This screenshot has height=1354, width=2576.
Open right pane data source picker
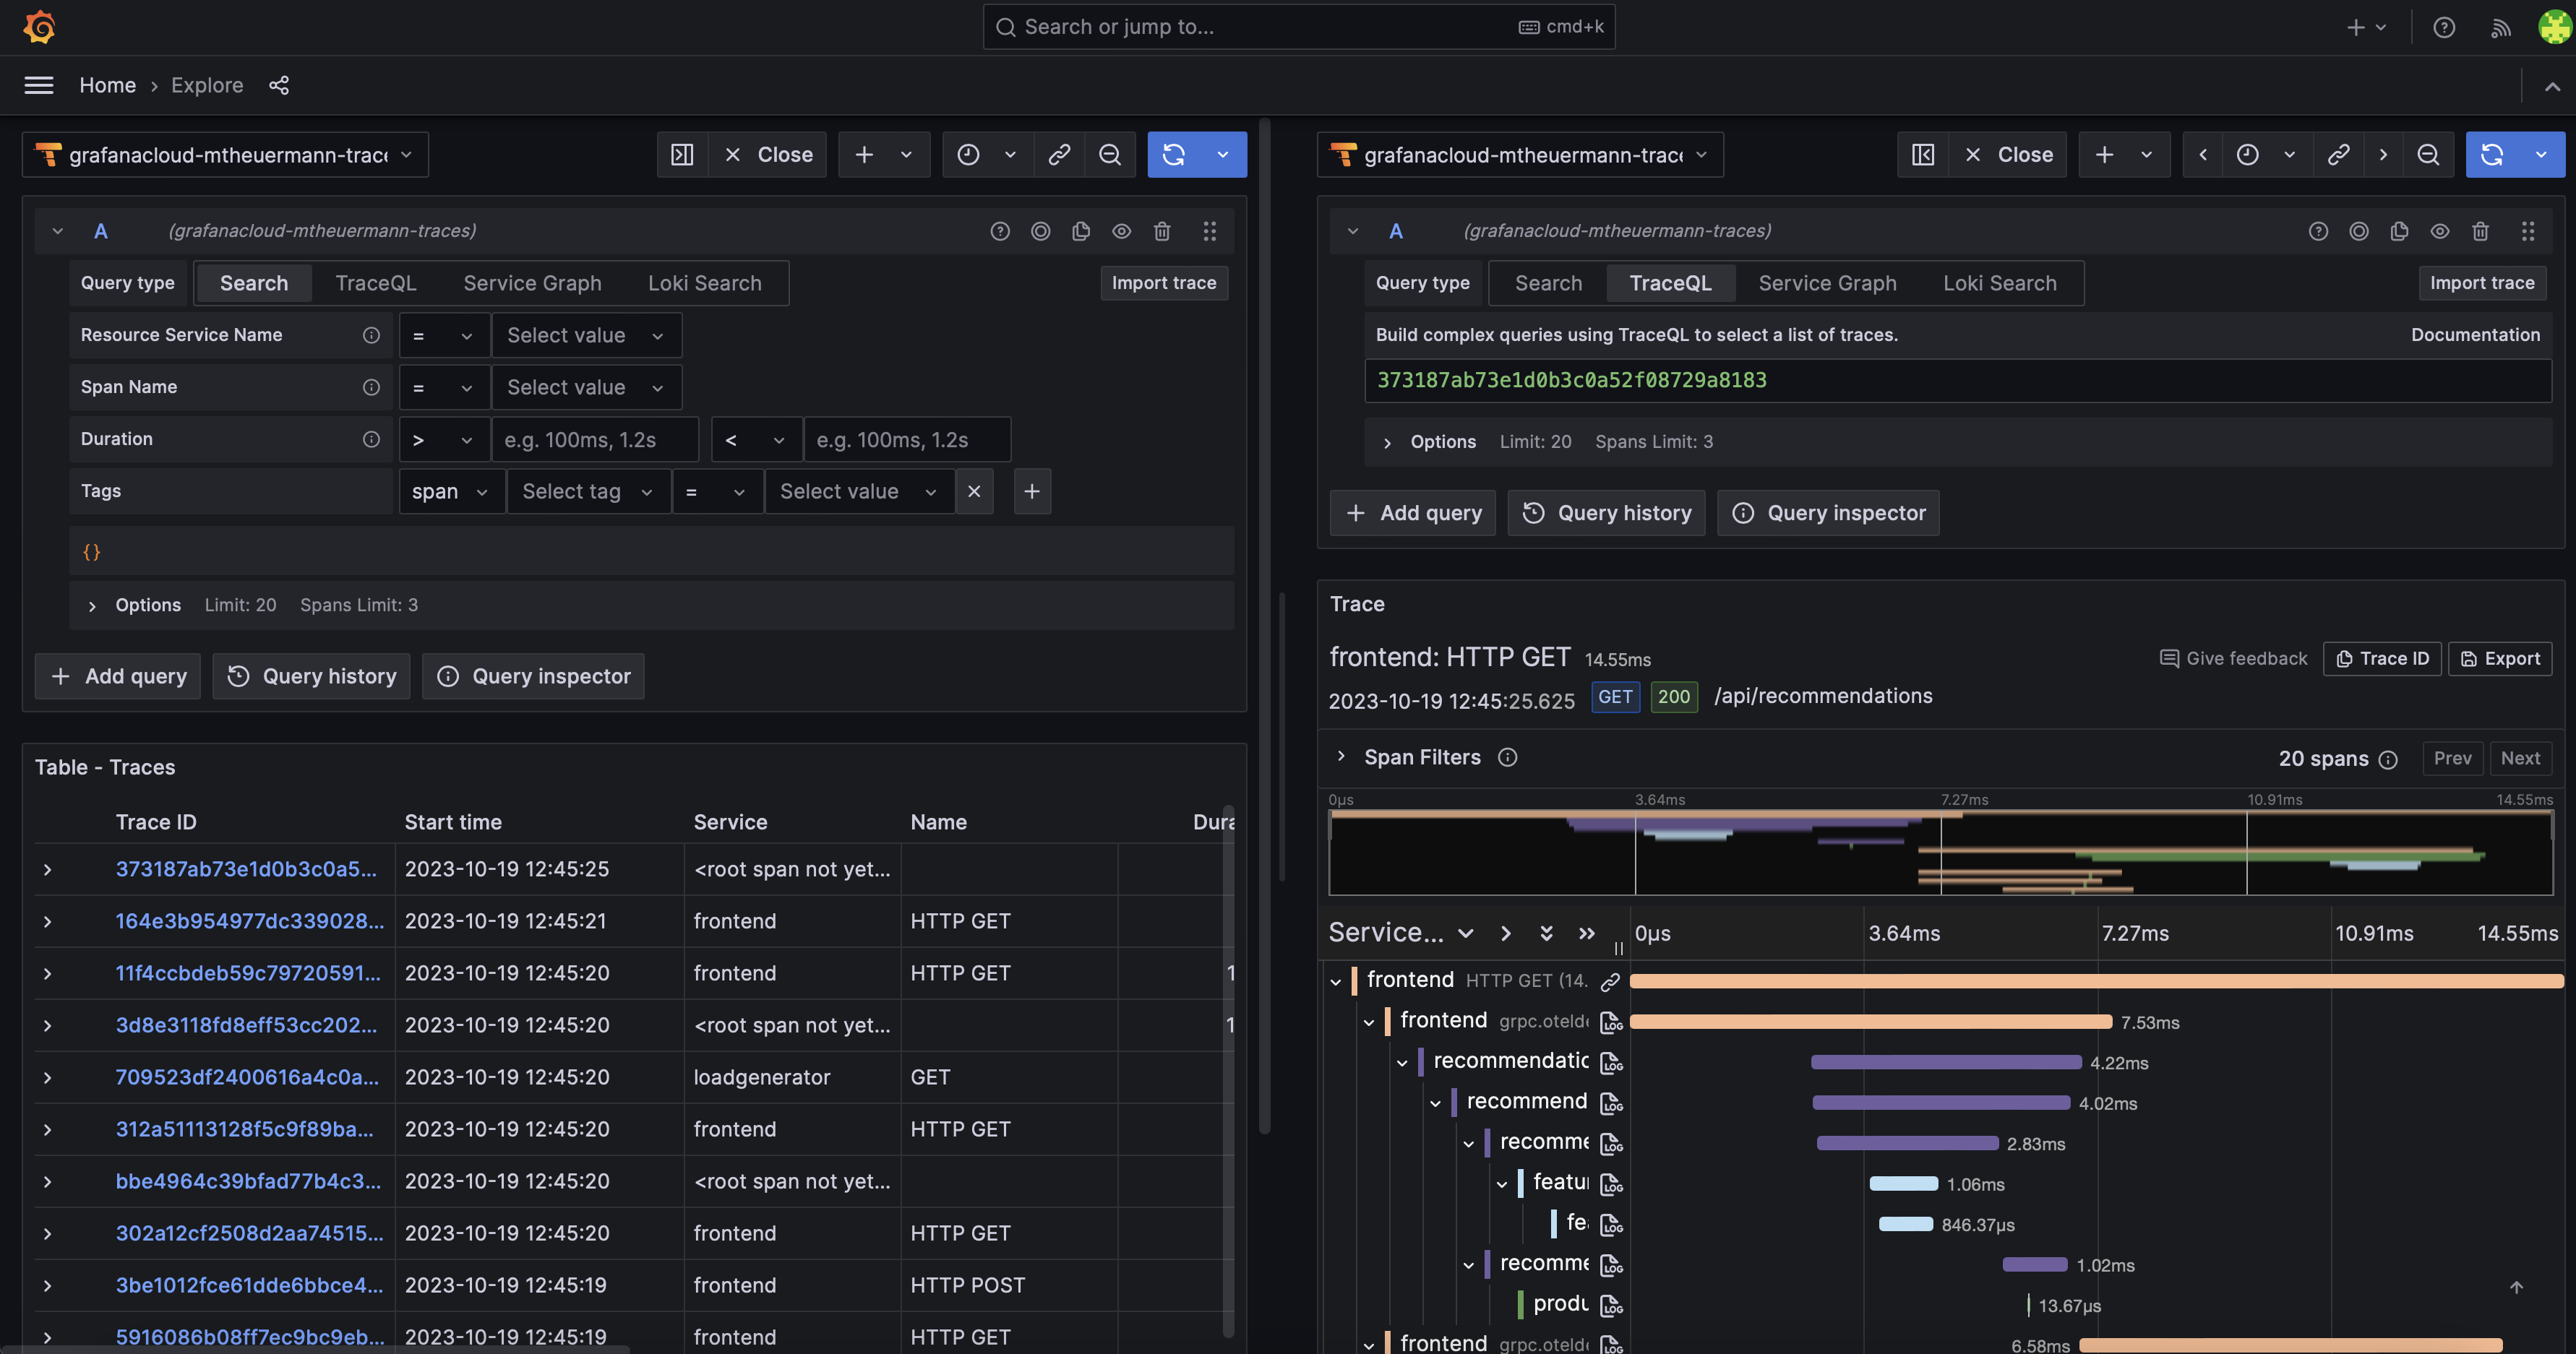click(1520, 154)
